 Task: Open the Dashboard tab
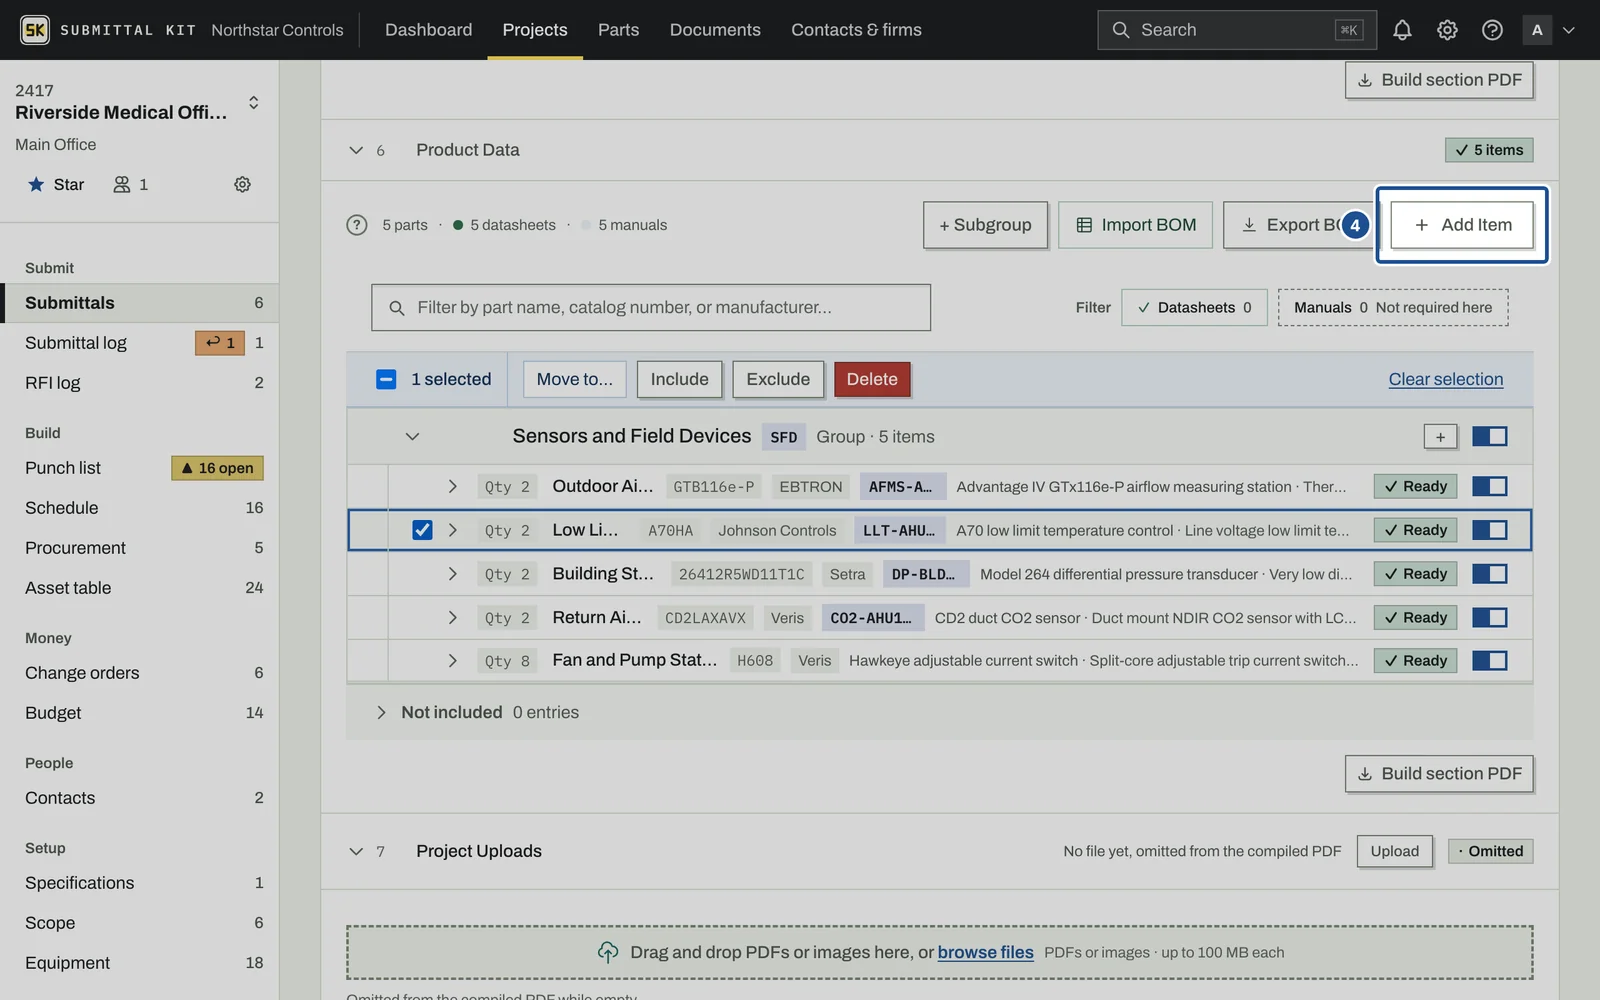pyautogui.click(x=428, y=30)
